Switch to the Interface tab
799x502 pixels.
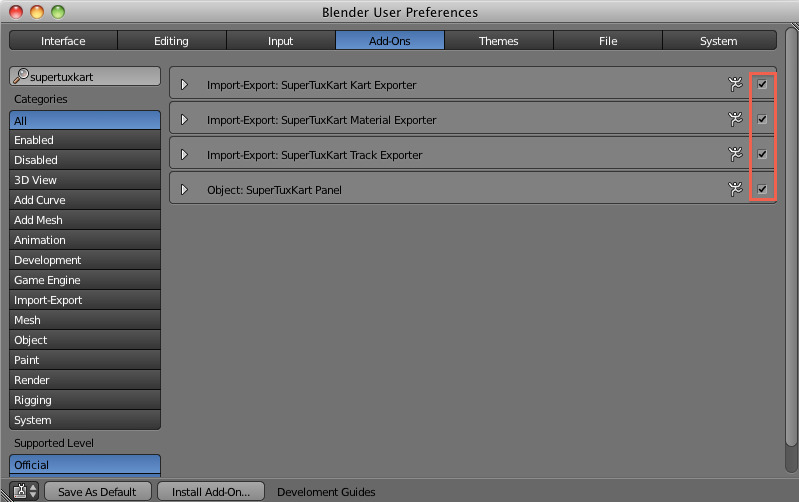click(63, 40)
